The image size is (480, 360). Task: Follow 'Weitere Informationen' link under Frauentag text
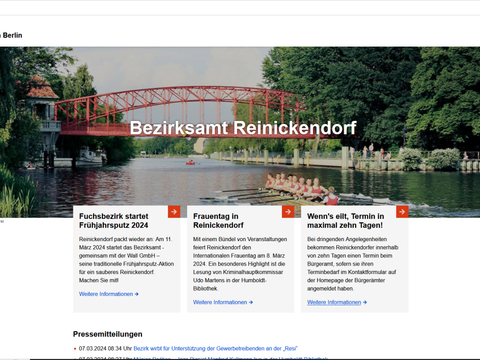(223, 302)
